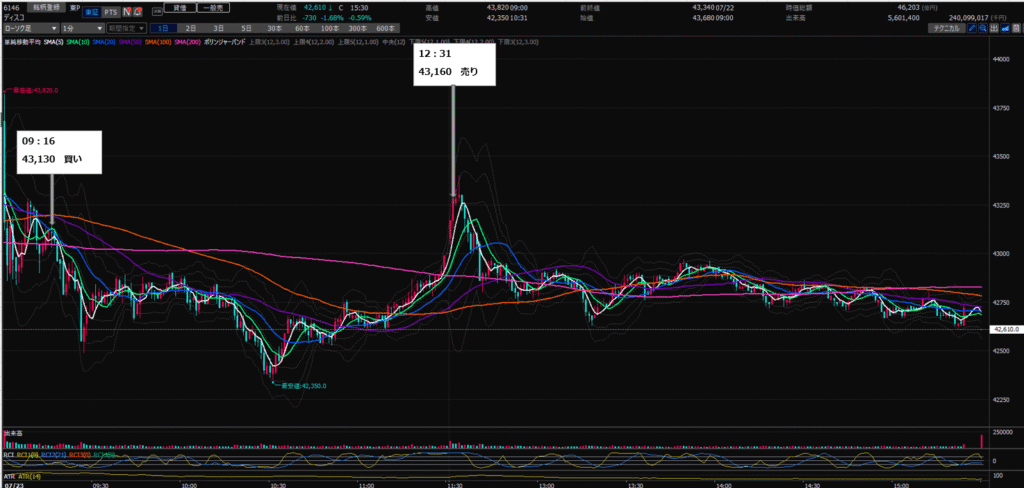Click the ATR(14) legend label
1024x488 pixels.
(29, 476)
